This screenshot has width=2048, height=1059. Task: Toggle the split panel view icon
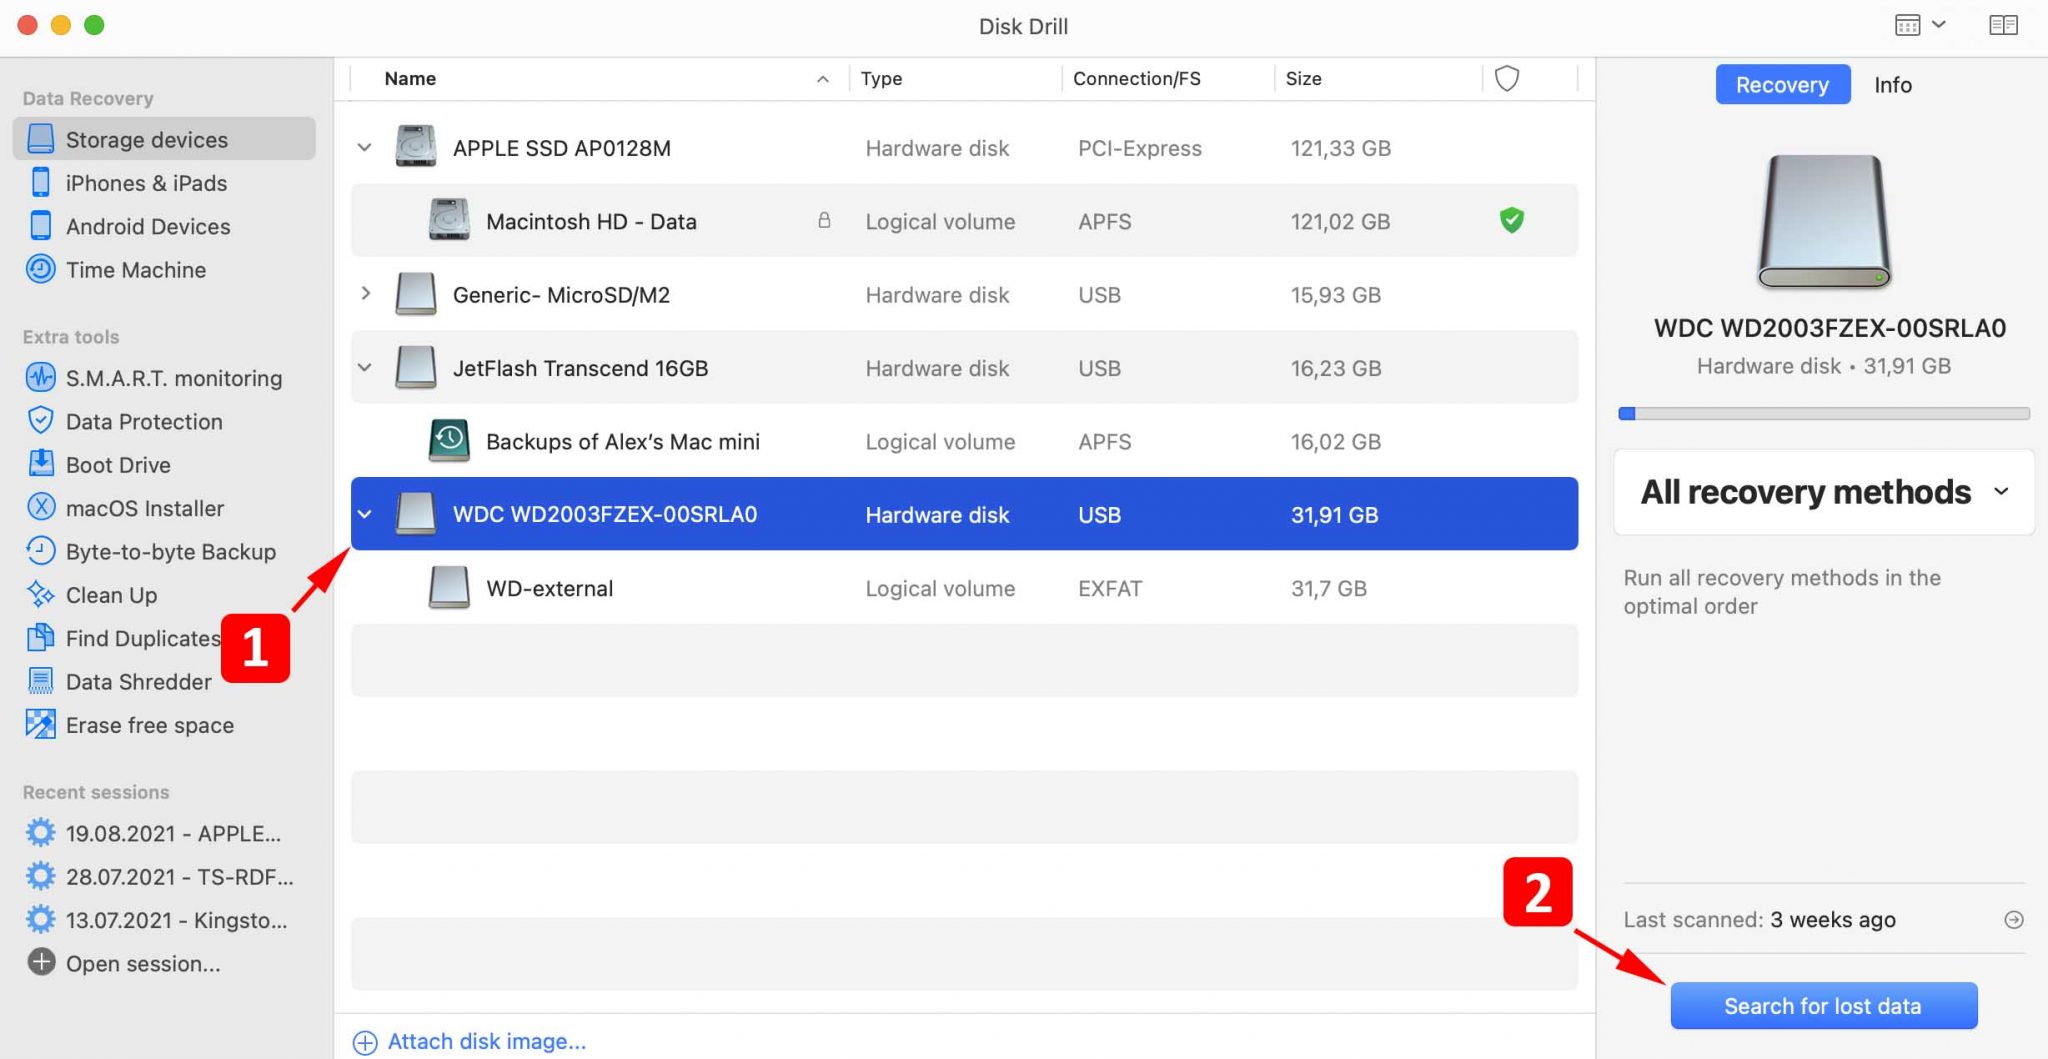[2003, 26]
